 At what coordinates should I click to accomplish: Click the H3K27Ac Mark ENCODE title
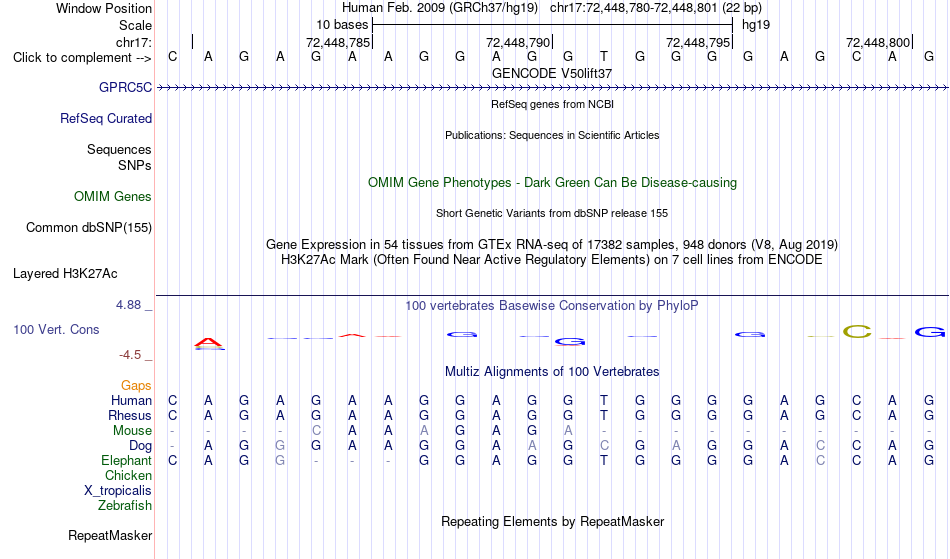pos(552,260)
